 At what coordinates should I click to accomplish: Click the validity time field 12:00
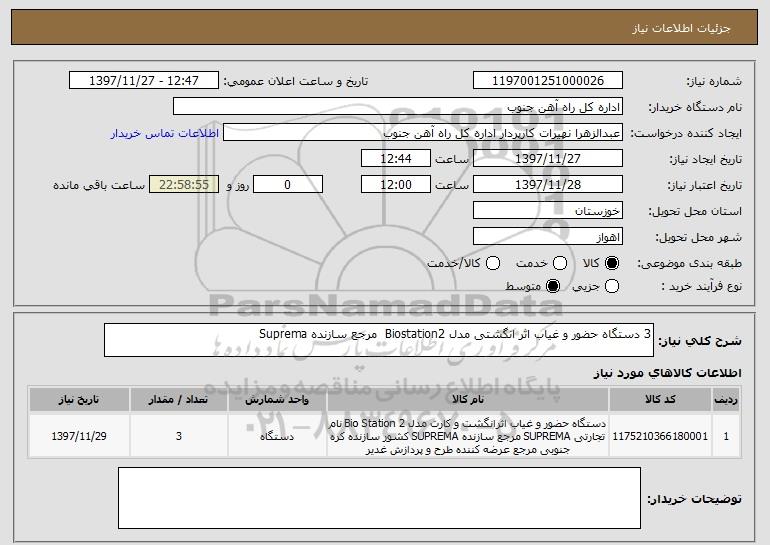(x=396, y=185)
